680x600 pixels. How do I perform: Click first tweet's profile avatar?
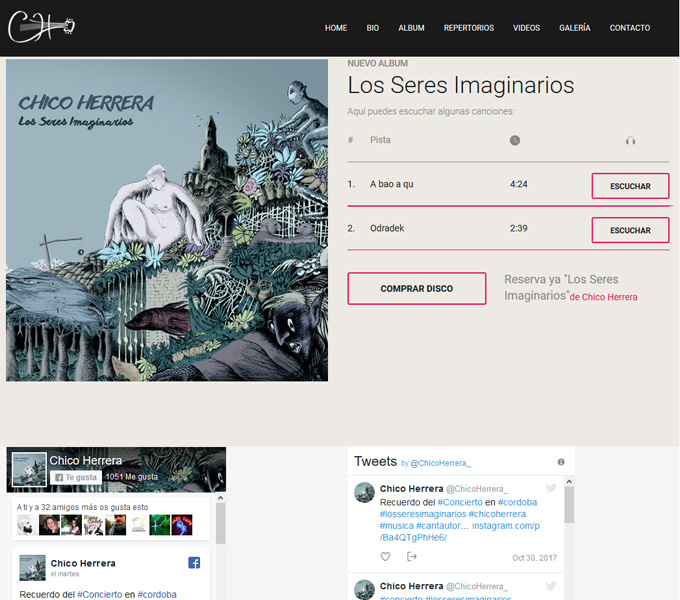tap(364, 492)
